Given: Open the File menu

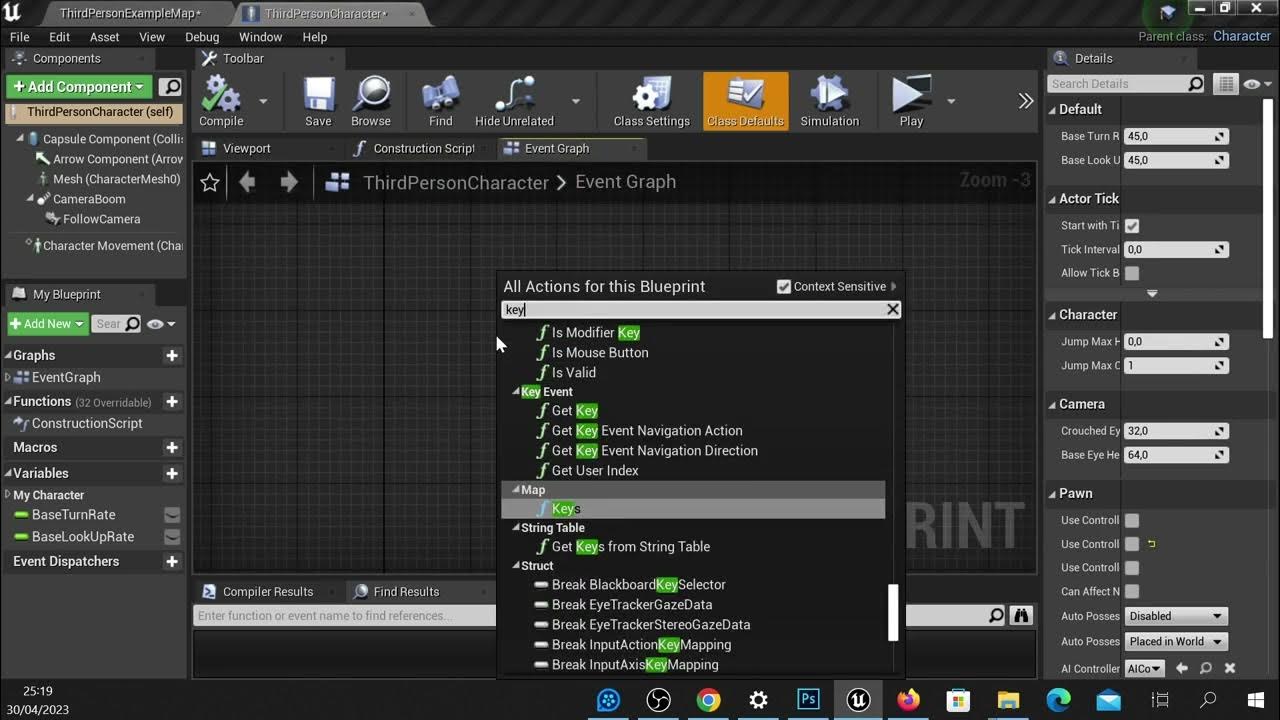Looking at the screenshot, I should (20, 37).
